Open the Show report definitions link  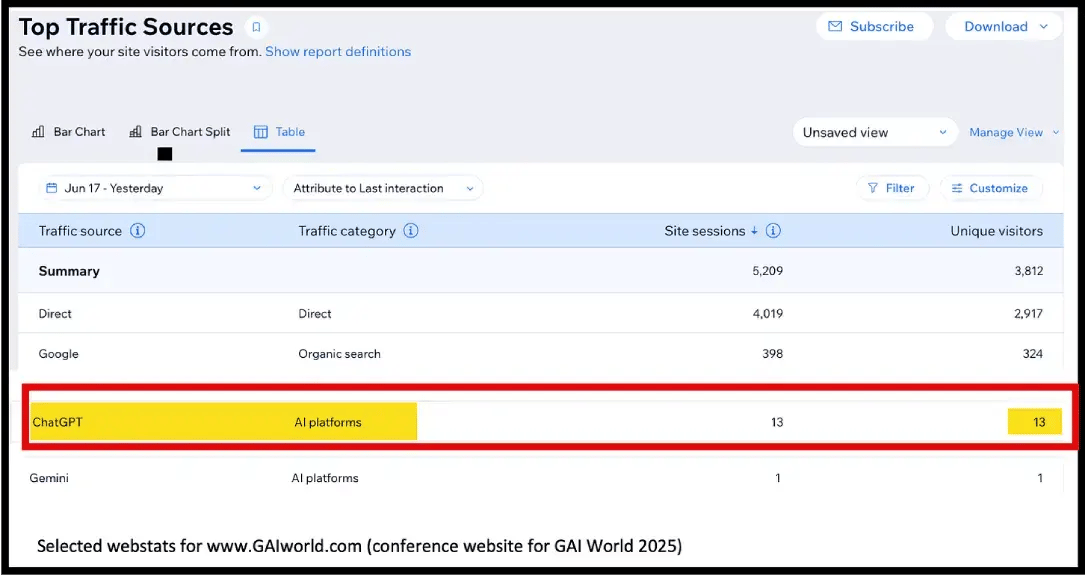click(x=338, y=51)
